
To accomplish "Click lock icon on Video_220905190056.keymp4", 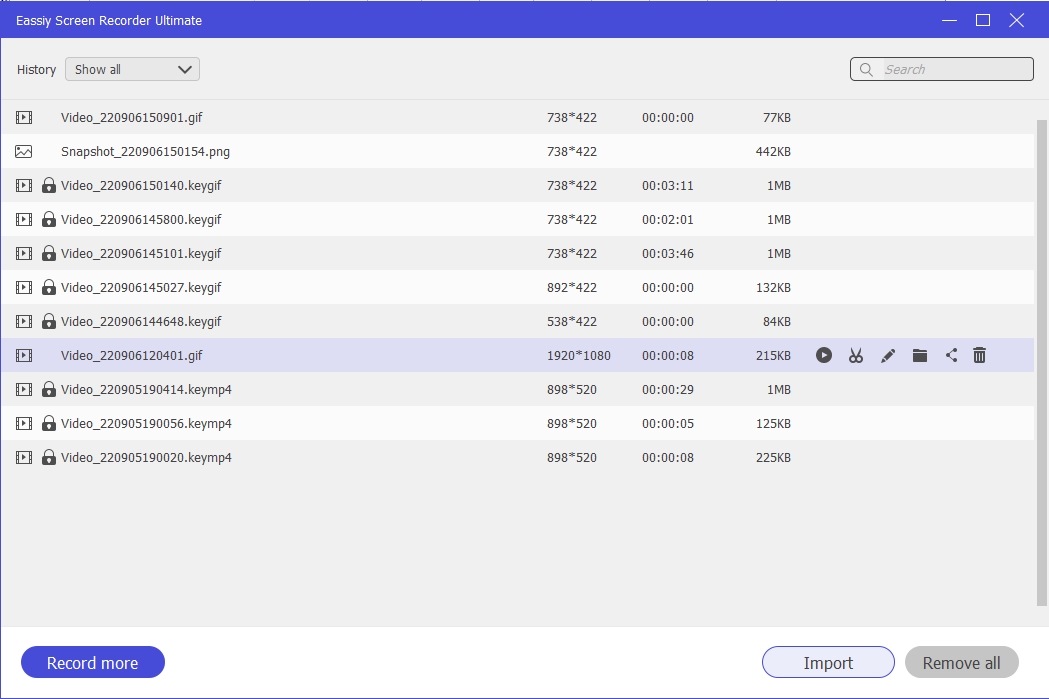I will coord(49,423).
